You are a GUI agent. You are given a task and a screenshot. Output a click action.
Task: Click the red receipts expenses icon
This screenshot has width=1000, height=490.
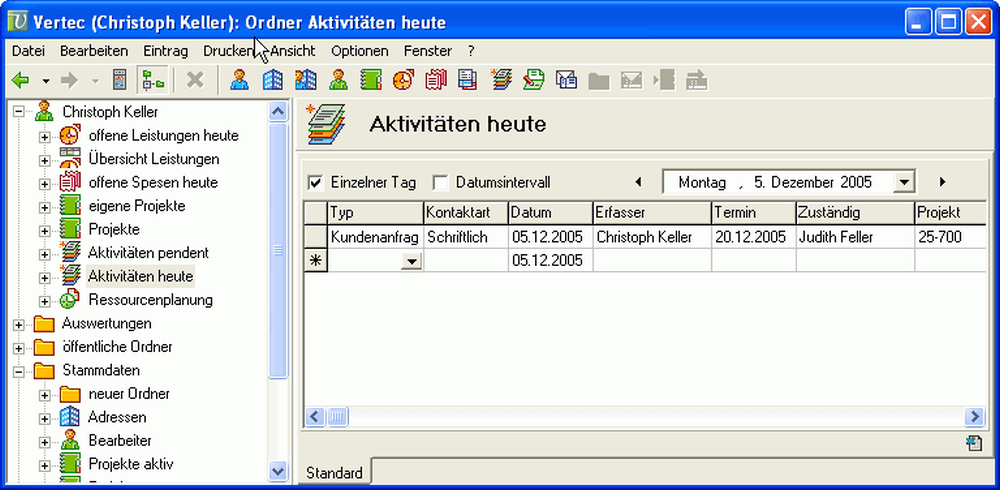click(436, 80)
